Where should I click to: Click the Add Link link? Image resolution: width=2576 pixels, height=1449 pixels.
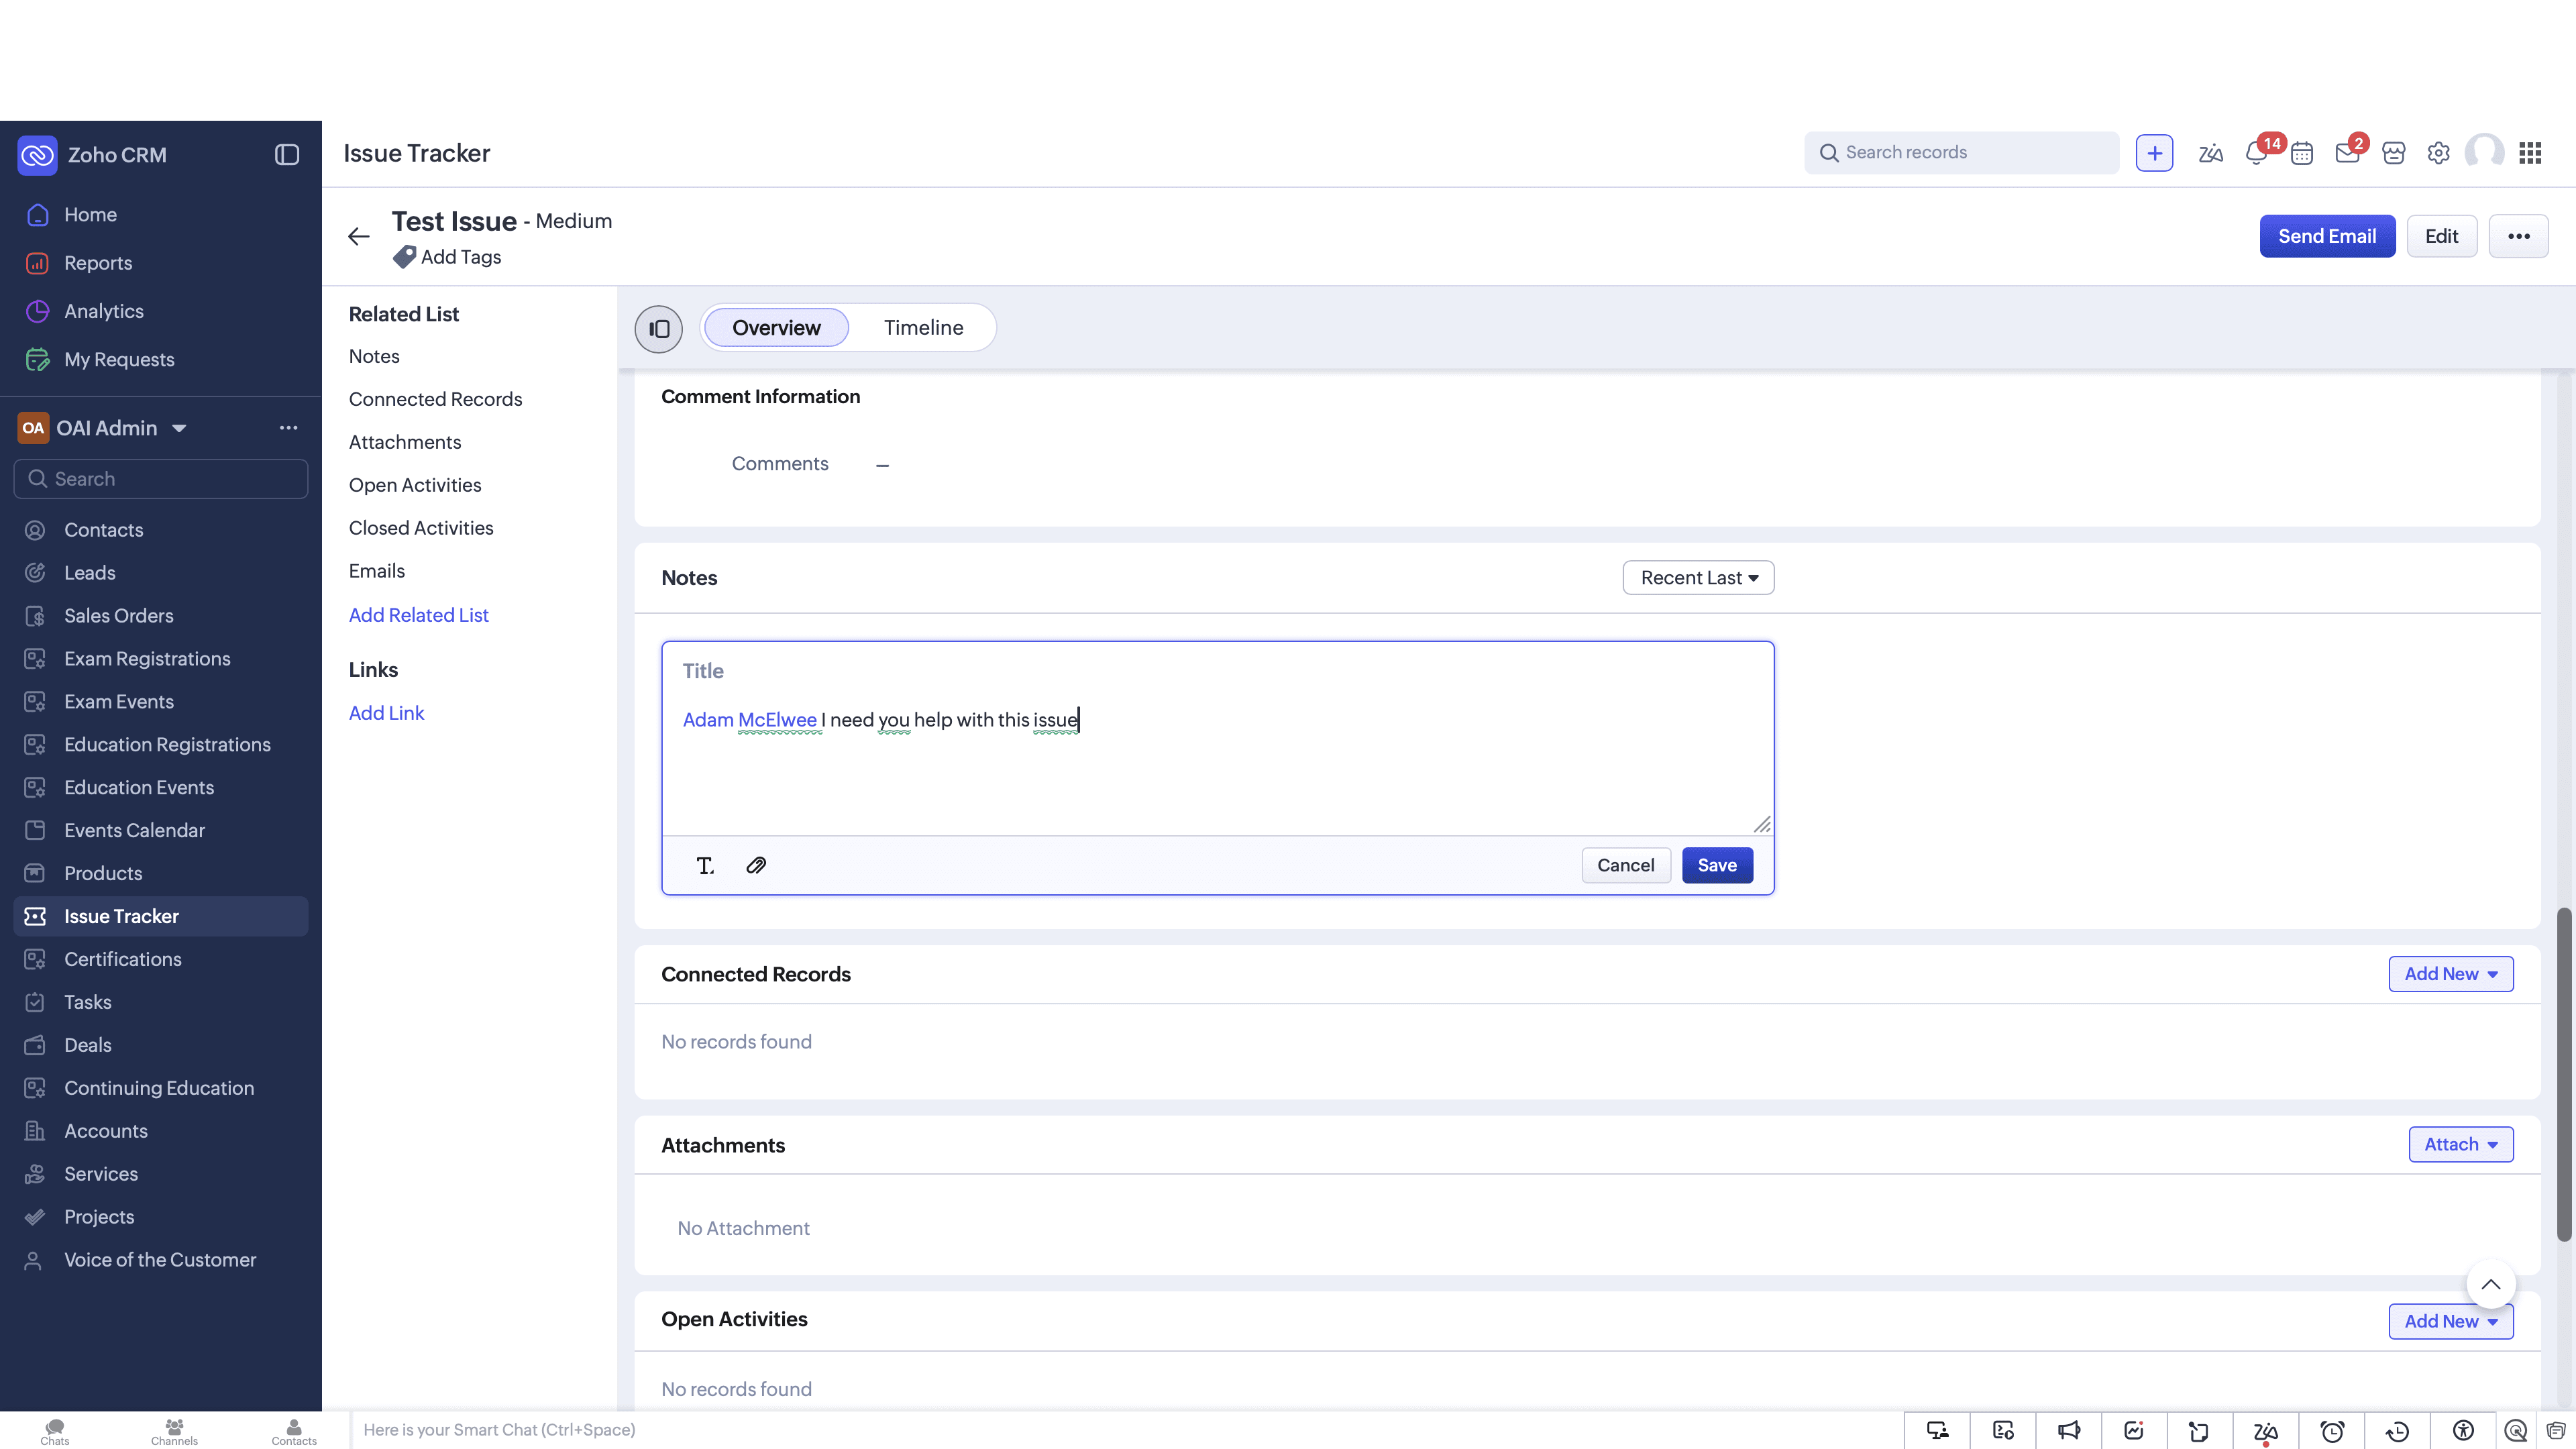pyautogui.click(x=386, y=713)
